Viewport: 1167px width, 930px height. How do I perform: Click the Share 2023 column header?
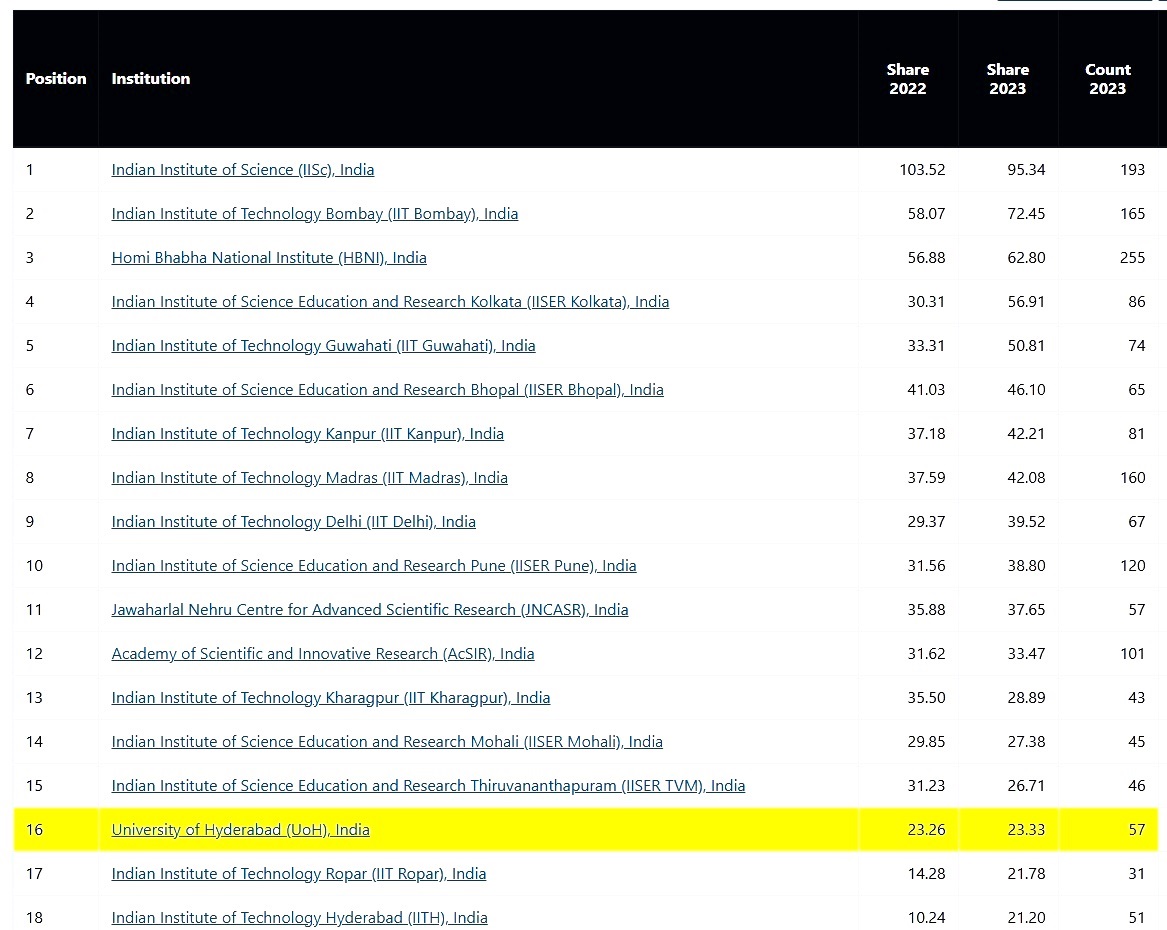pos(1008,79)
